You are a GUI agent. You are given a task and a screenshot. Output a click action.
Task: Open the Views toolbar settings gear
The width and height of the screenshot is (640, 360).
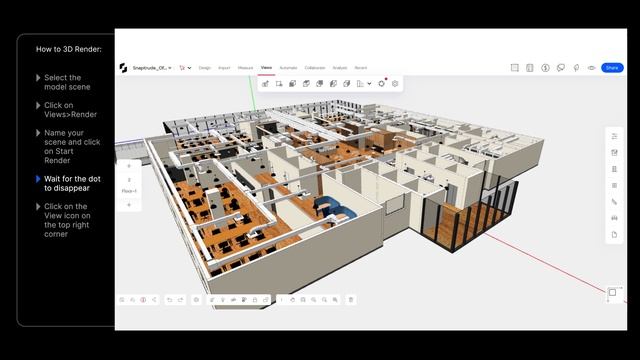tap(395, 84)
